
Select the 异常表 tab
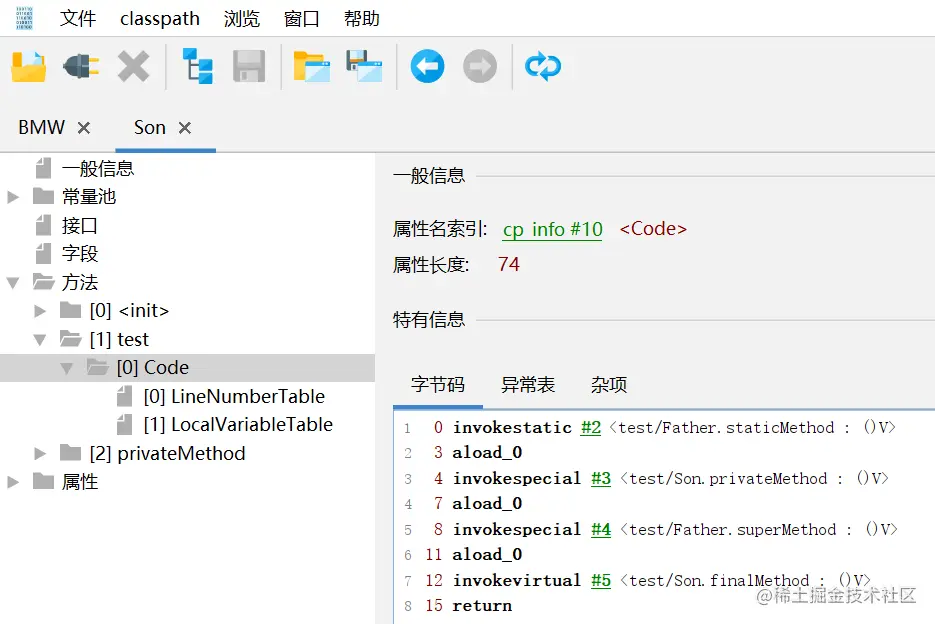(x=528, y=385)
